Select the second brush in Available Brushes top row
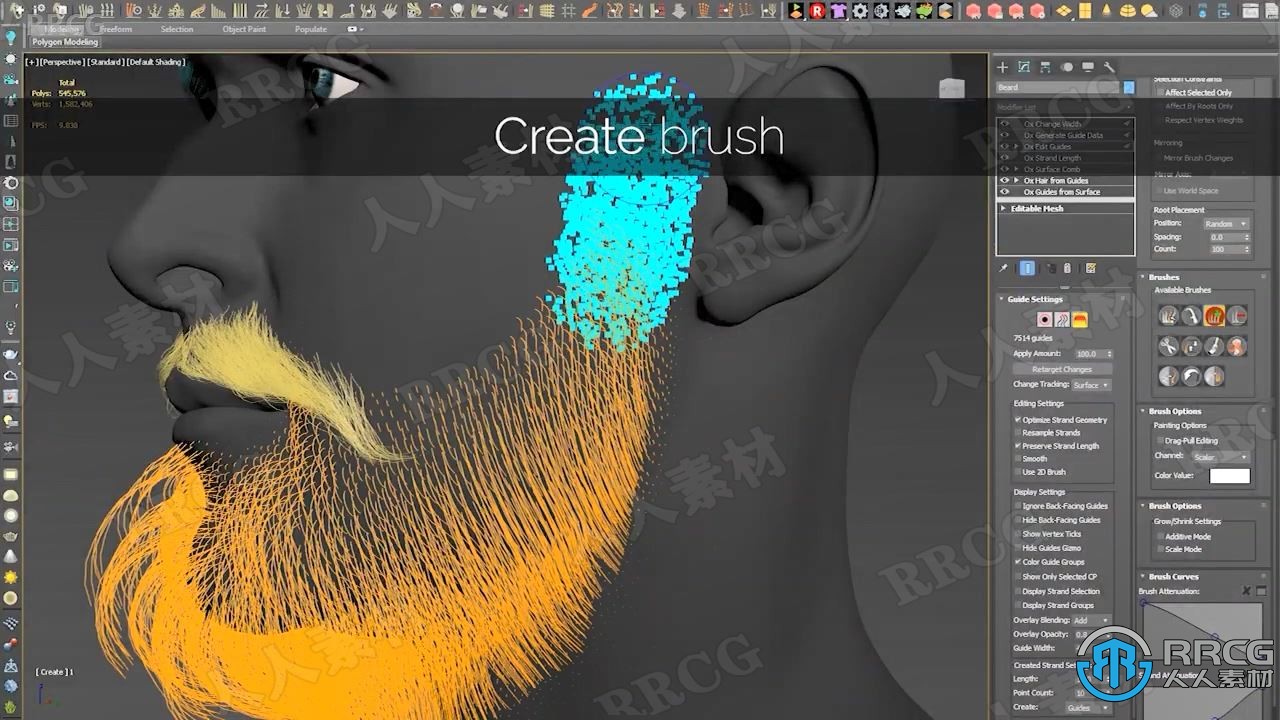 [1191, 316]
